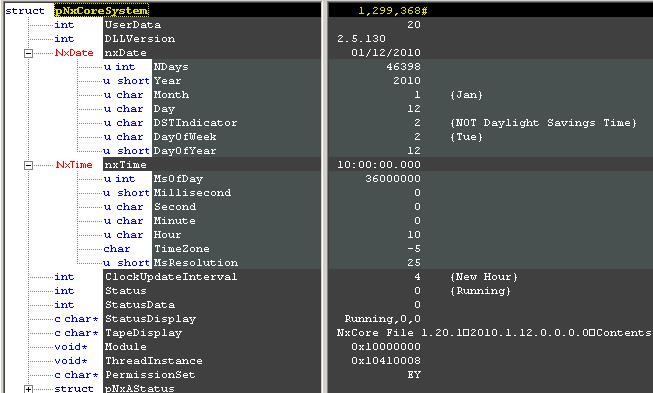
Task: Click the -5 TimeZone value
Action: pyautogui.click(x=414, y=249)
